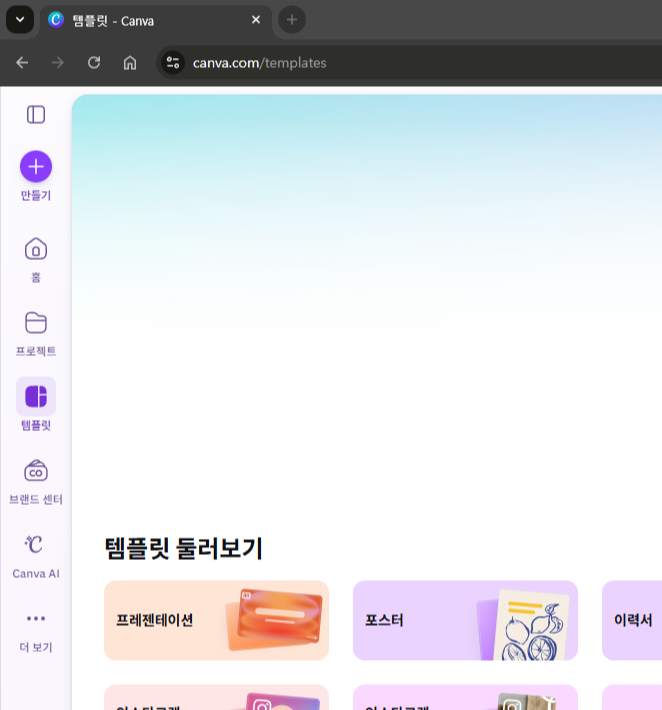Viewport: 662px width, 710px height.
Task: Focus the canva.com/templates address bar
Action: (410, 62)
